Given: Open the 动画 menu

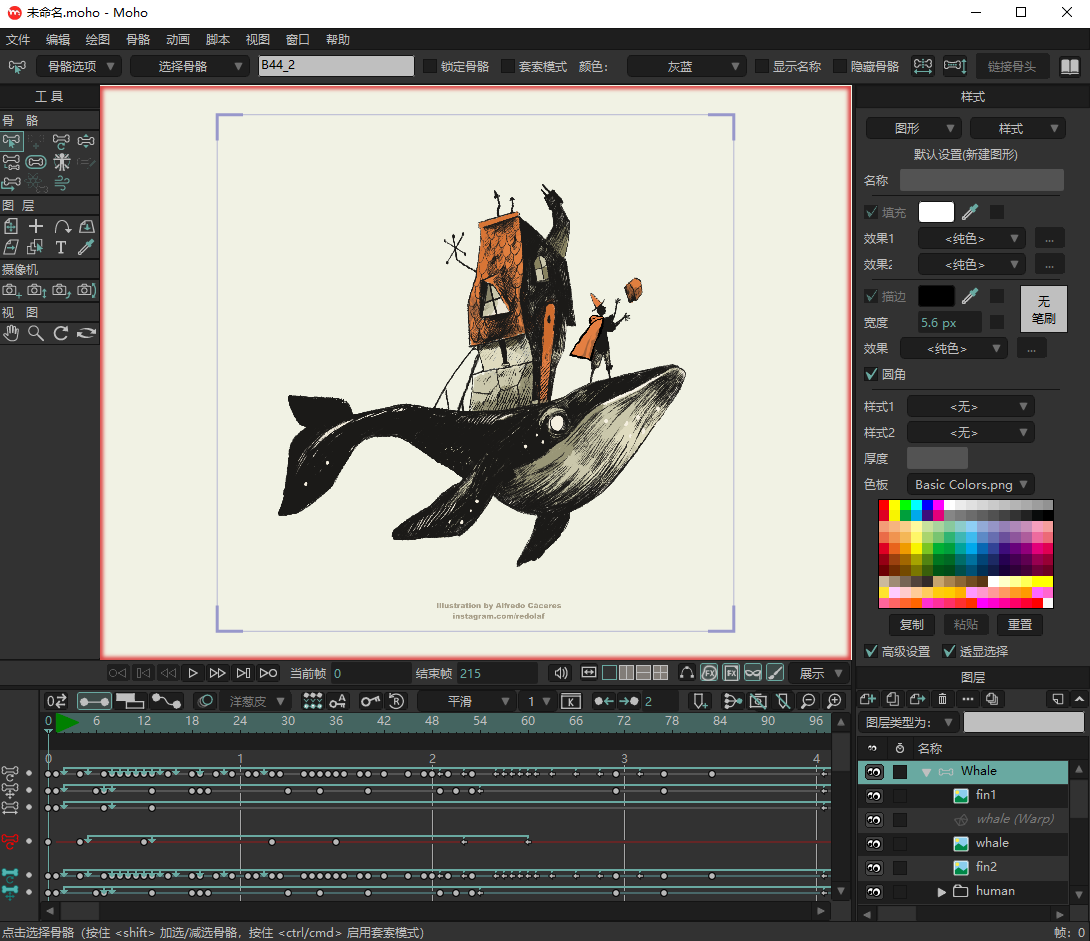Looking at the screenshot, I should tap(177, 40).
